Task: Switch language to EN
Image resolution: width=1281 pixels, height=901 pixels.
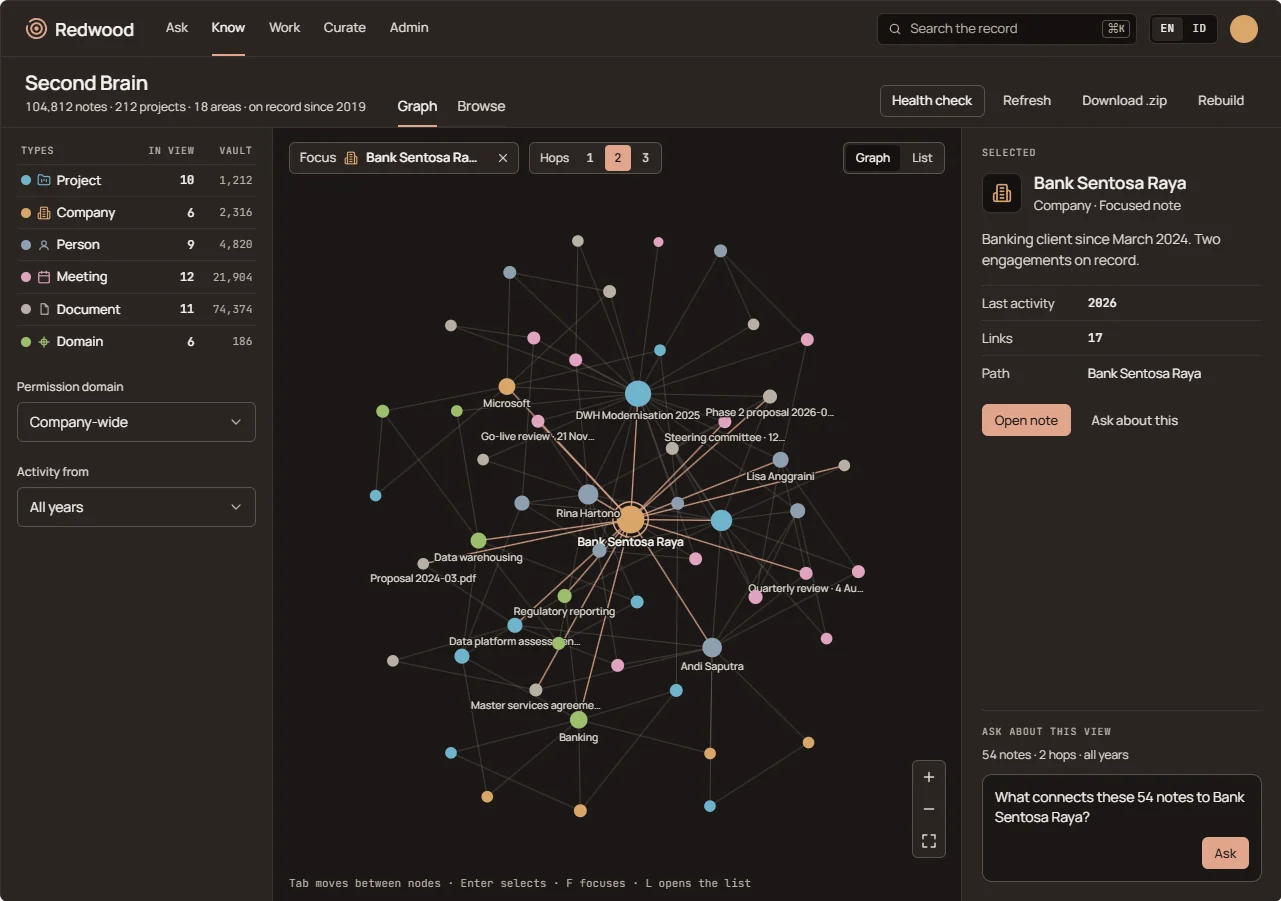Action: click(1167, 29)
